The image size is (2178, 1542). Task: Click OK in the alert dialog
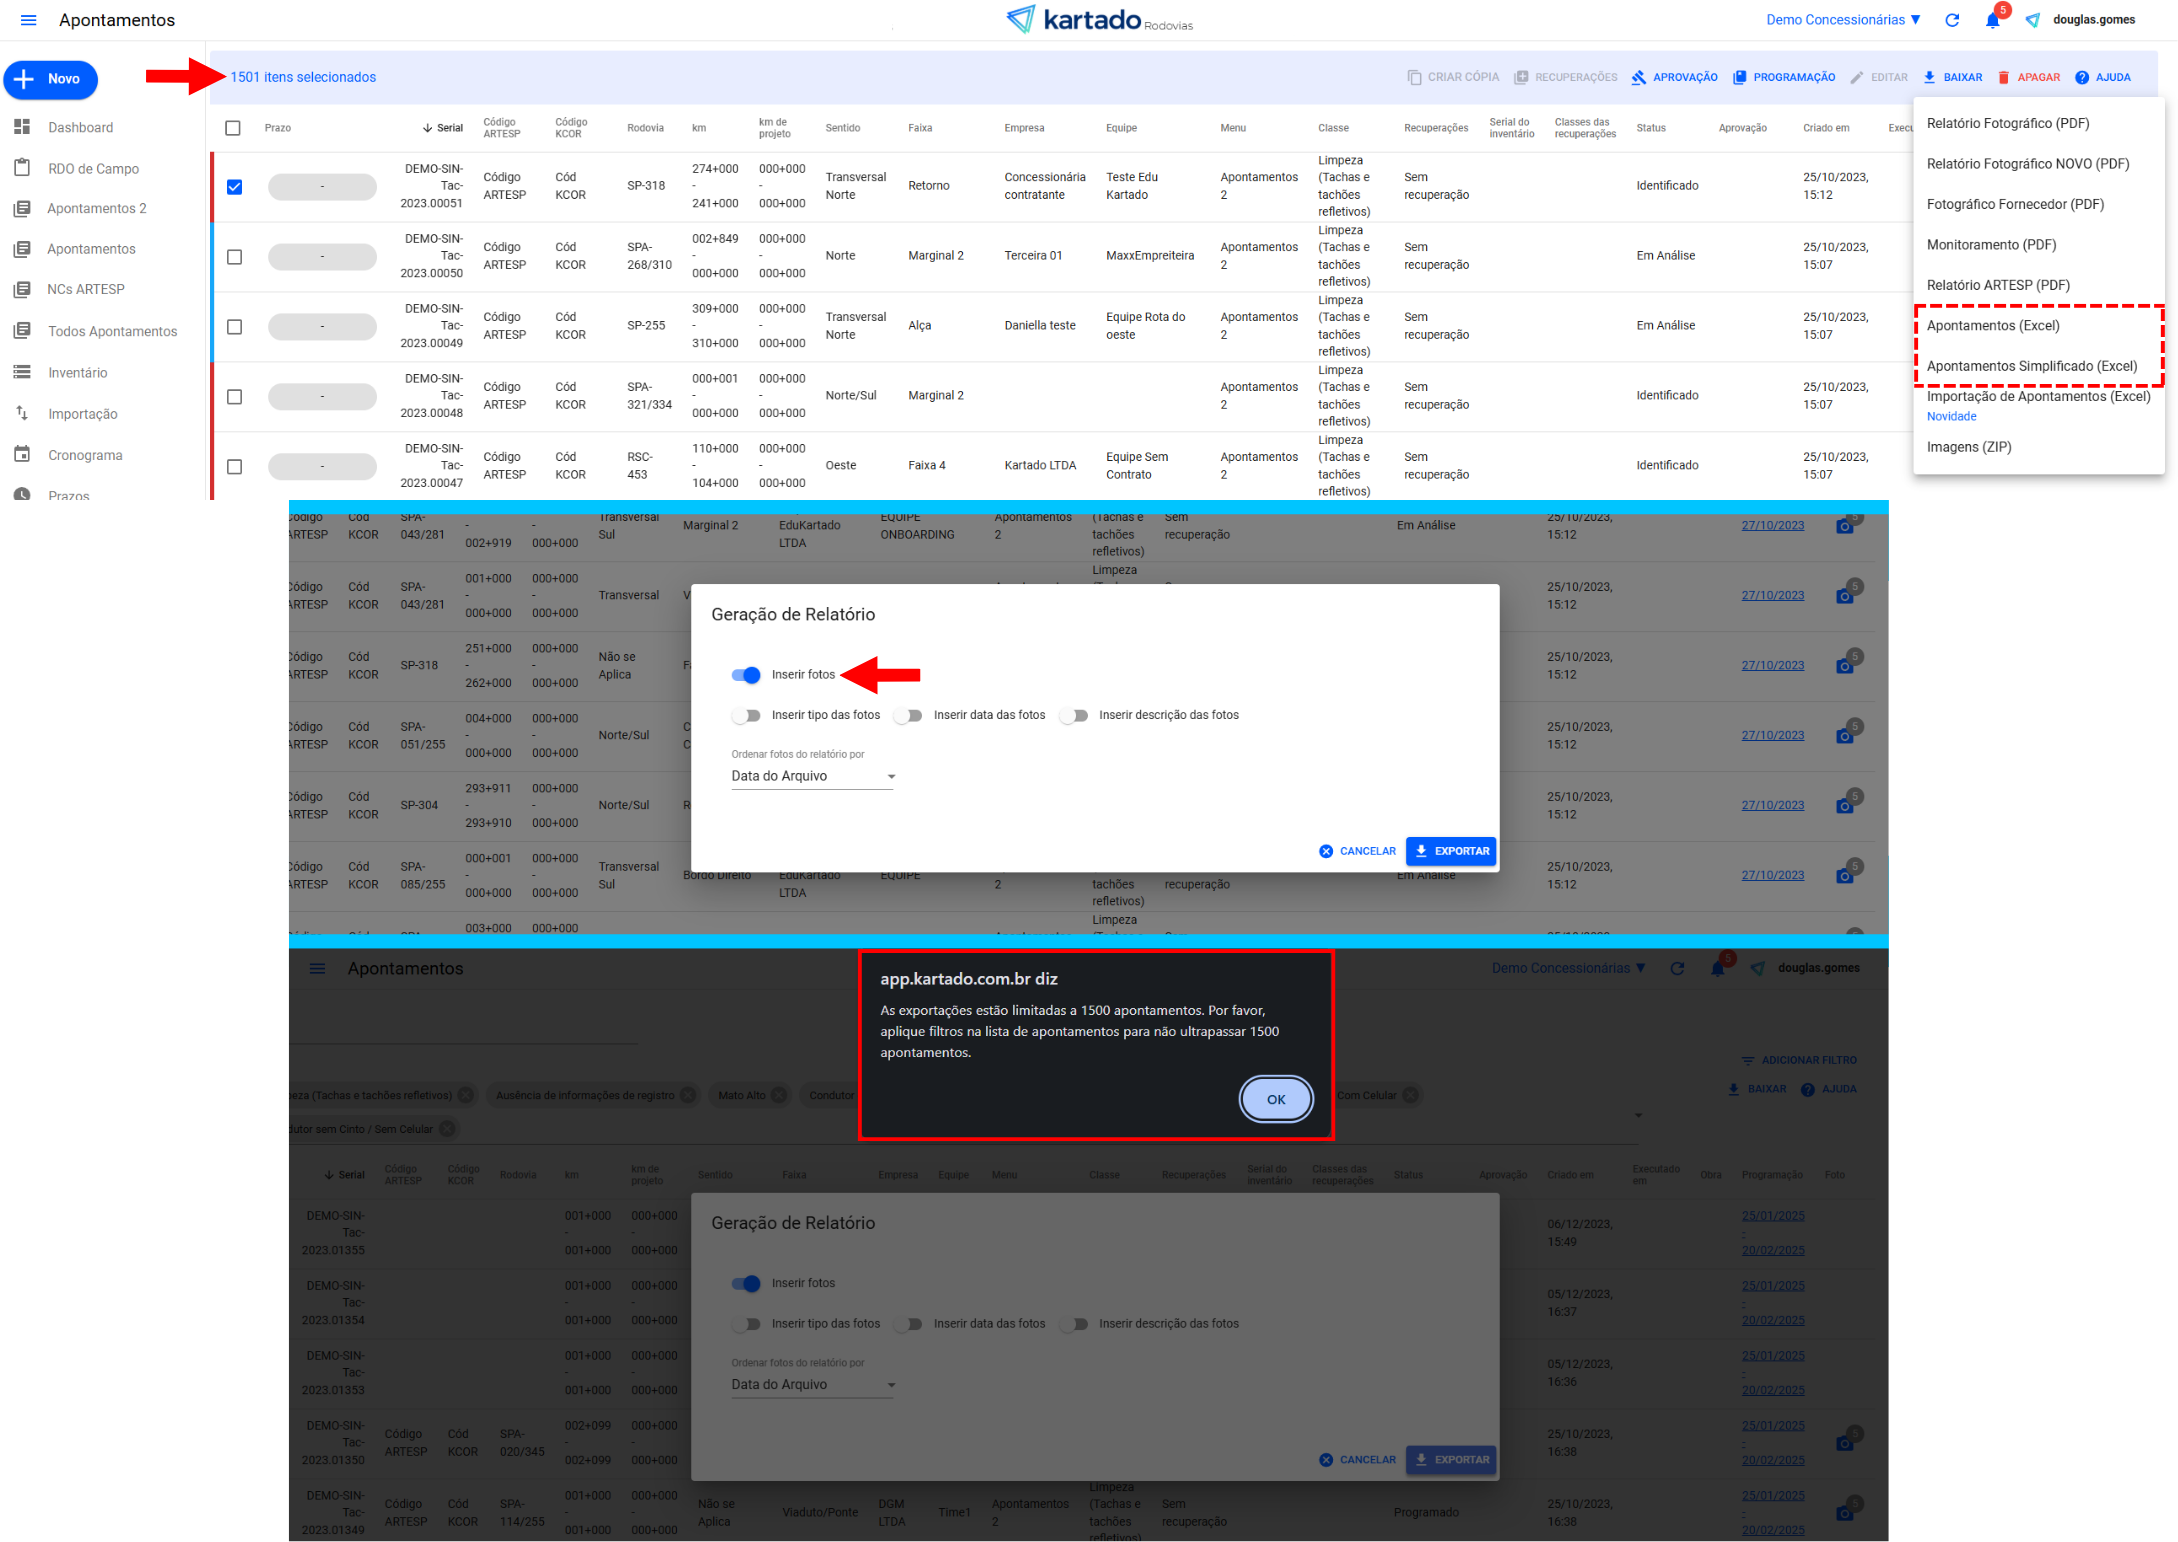tap(1275, 1099)
